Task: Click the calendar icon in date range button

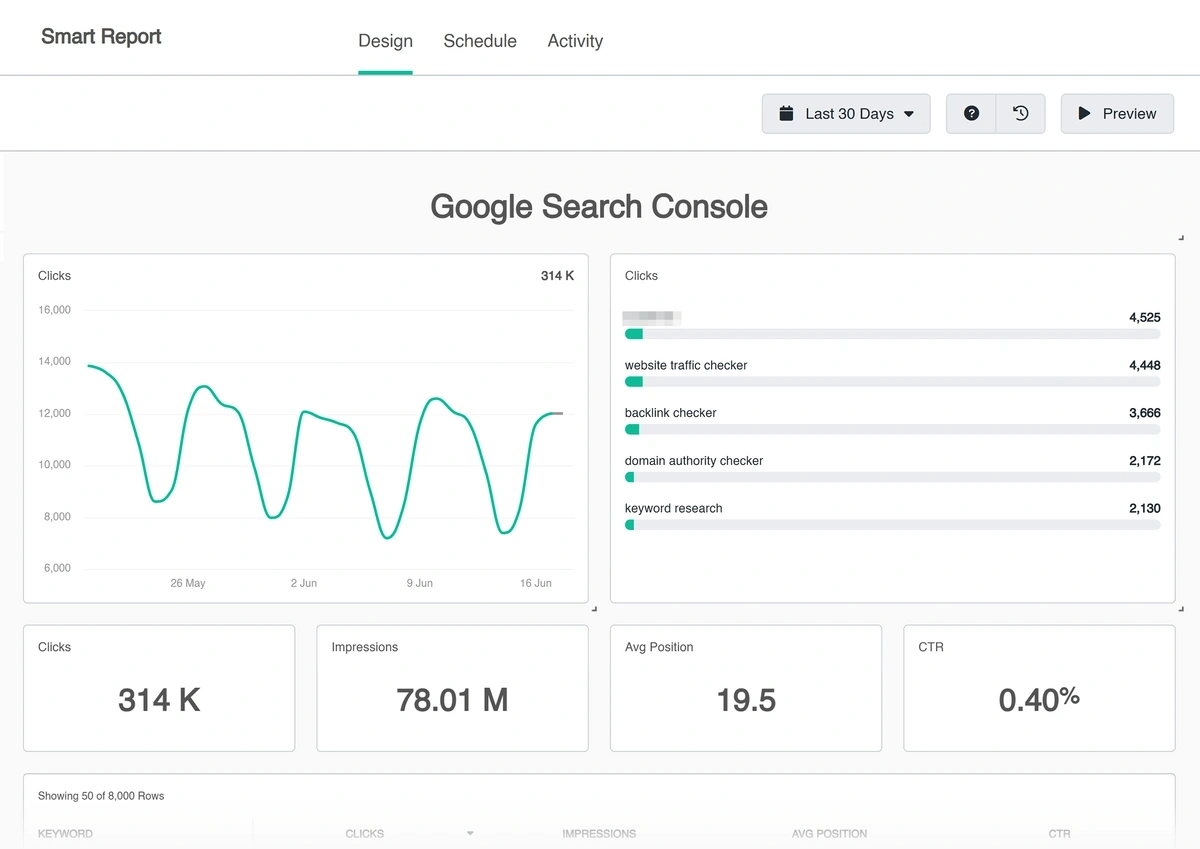Action: click(787, 114)
